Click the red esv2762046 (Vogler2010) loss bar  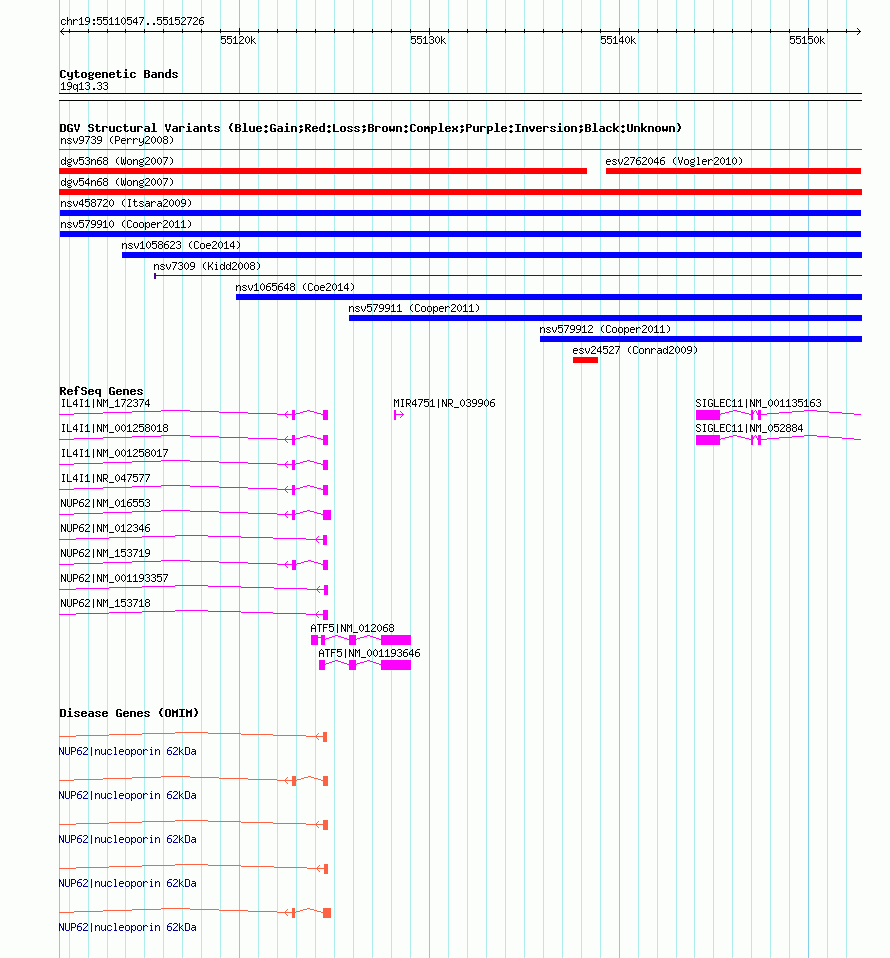click(x=733, y=171)
